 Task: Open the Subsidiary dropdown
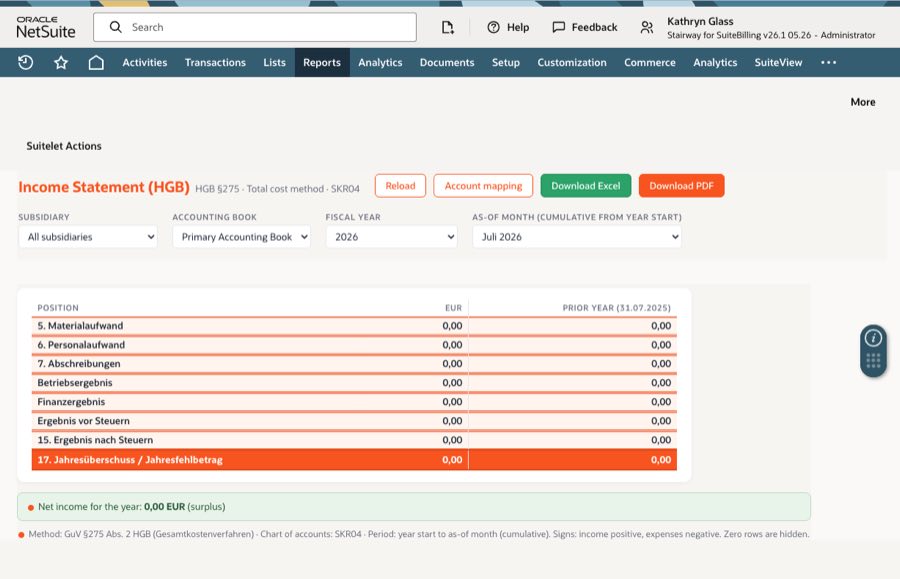[88, 237]
